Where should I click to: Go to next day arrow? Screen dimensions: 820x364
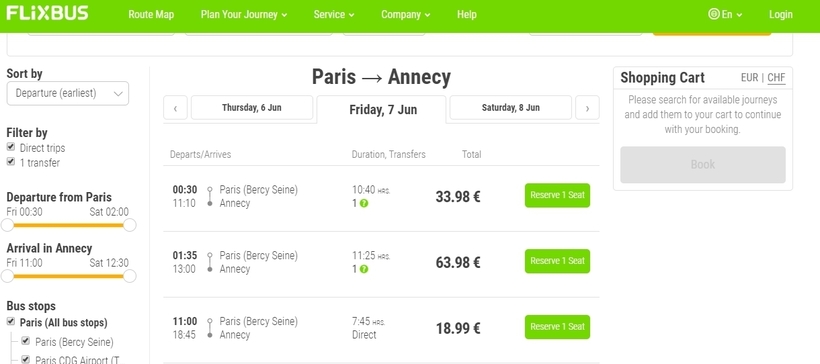coord(587,108)
